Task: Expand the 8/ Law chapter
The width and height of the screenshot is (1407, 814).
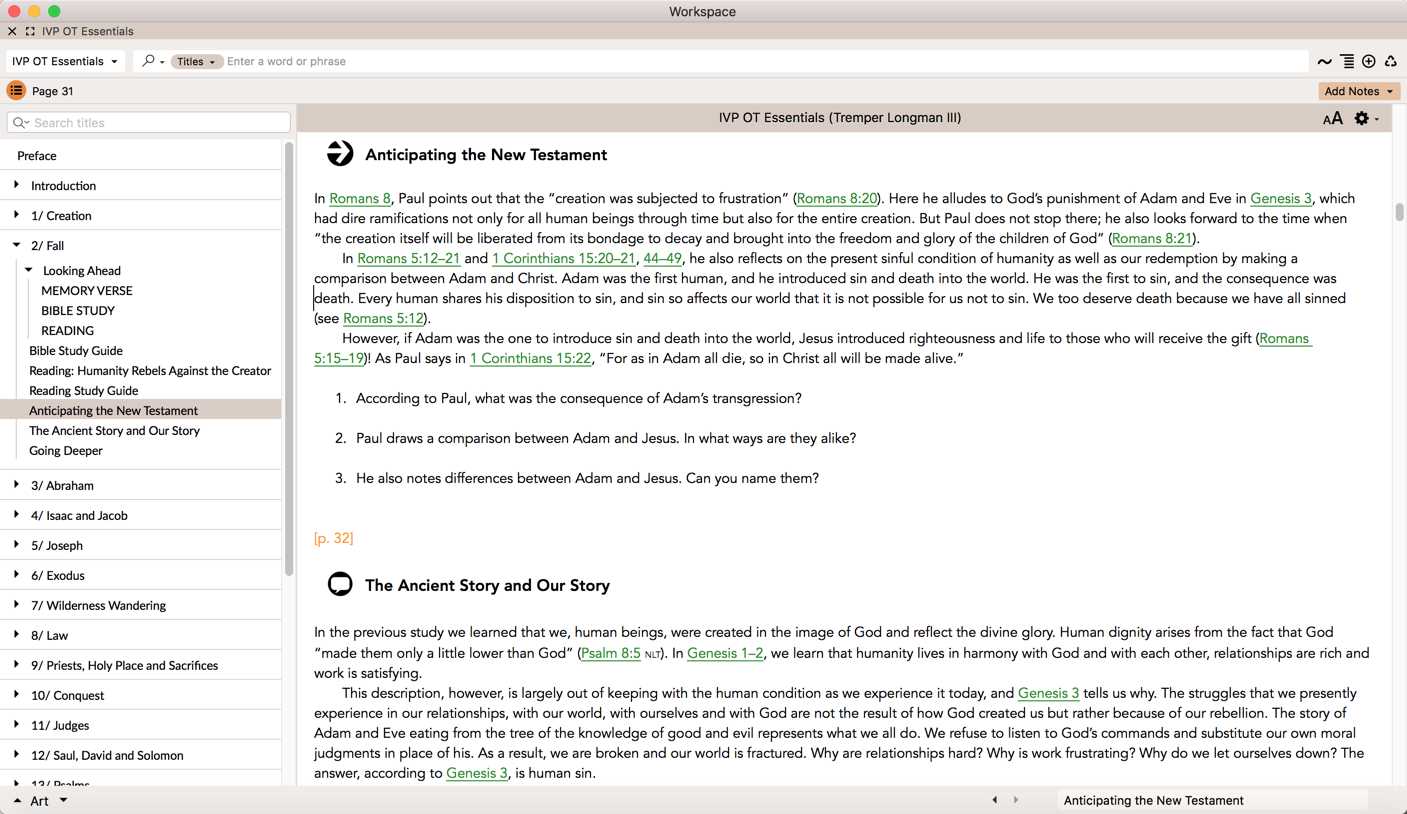Action: pos(16,635)
